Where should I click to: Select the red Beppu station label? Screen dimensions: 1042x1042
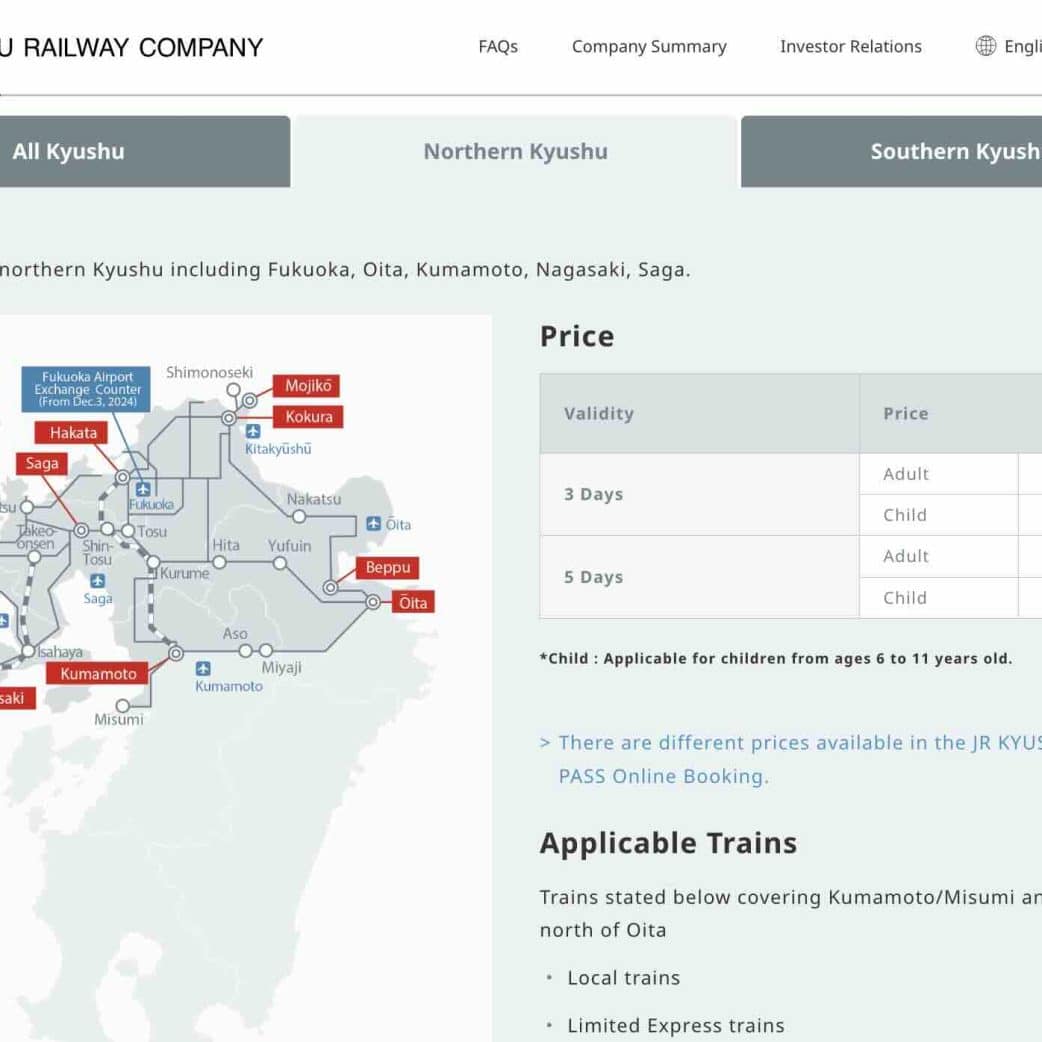click(x=388, y=568)
